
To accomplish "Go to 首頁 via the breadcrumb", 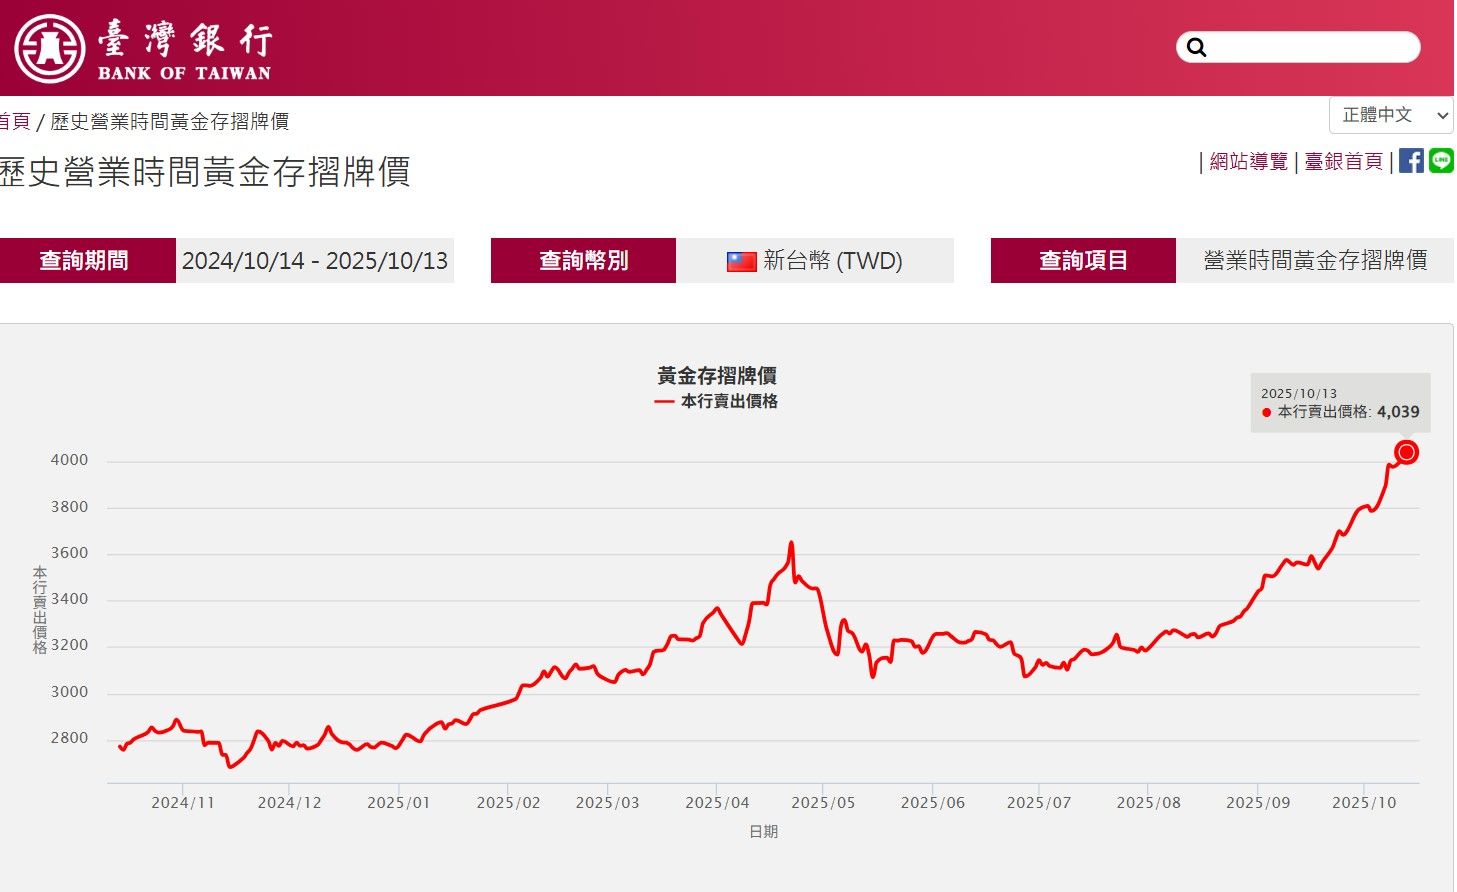I will 13,120.
